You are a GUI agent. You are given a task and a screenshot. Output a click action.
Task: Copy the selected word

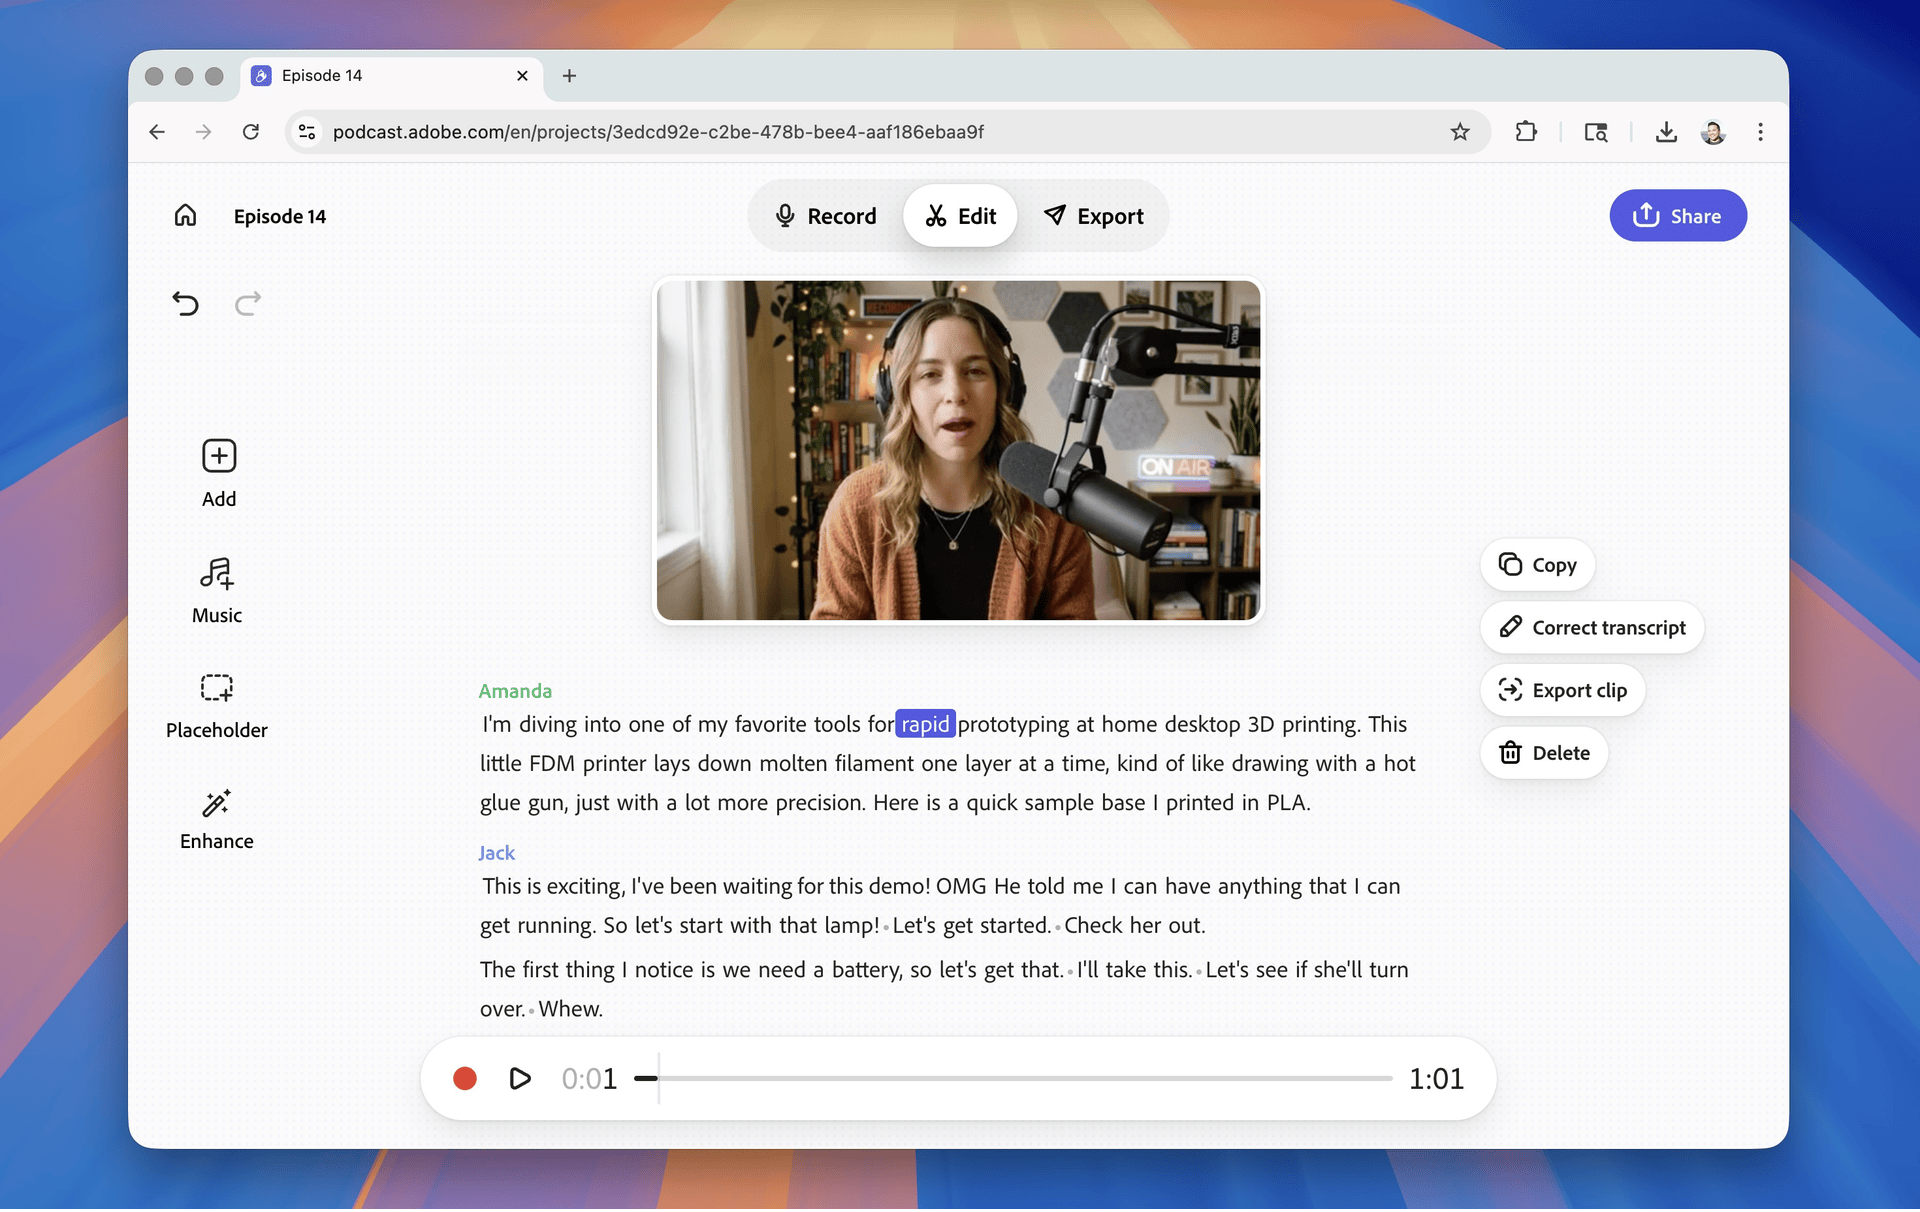pyautogui.click(x=1537, y=565)
